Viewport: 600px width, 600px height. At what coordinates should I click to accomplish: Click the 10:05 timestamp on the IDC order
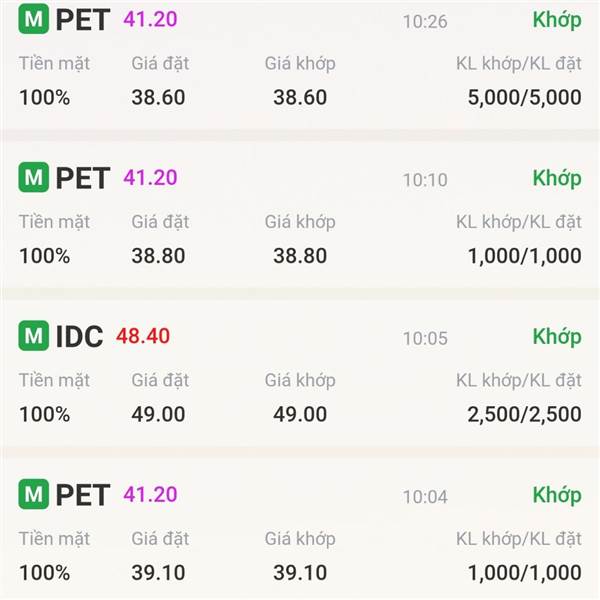pos(425,338)
